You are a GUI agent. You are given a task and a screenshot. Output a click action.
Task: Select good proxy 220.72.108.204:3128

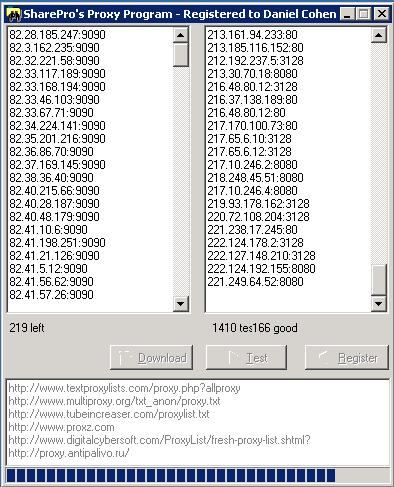click(x=258, y=217)
